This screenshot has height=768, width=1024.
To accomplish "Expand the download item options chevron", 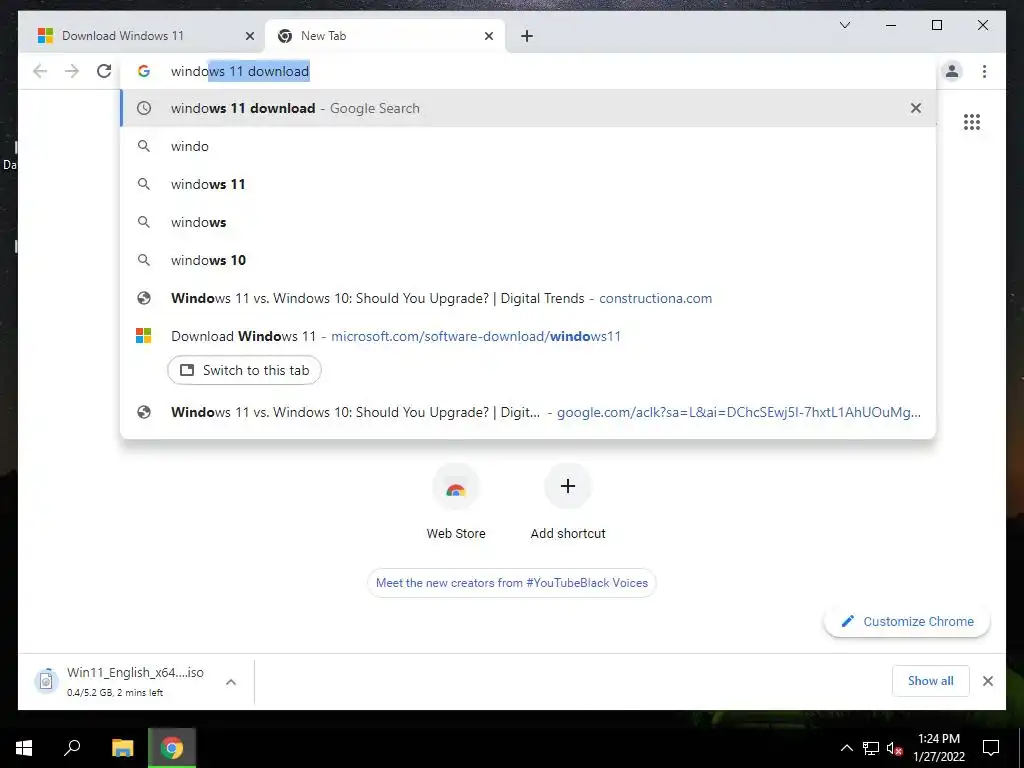I will 231,682.
